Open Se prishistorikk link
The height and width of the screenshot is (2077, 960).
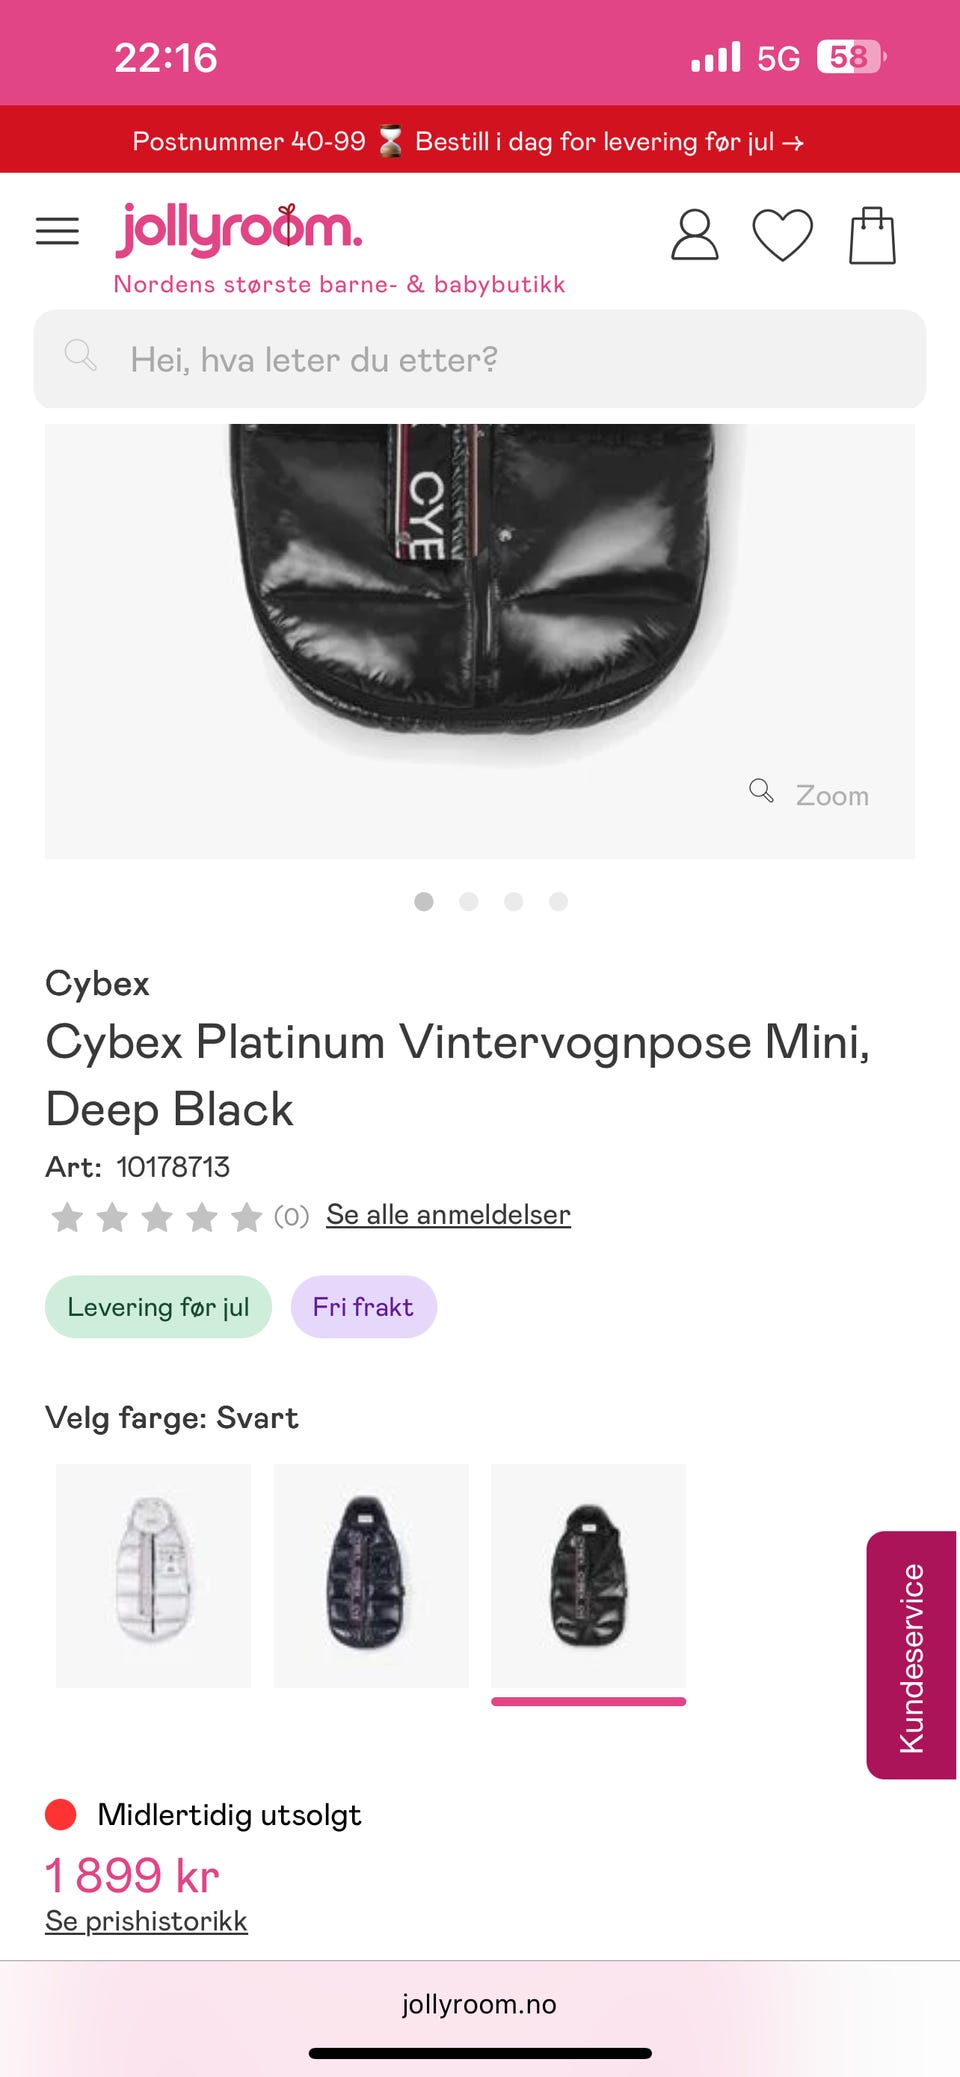pyautogui.click(x=146, y=1921)
